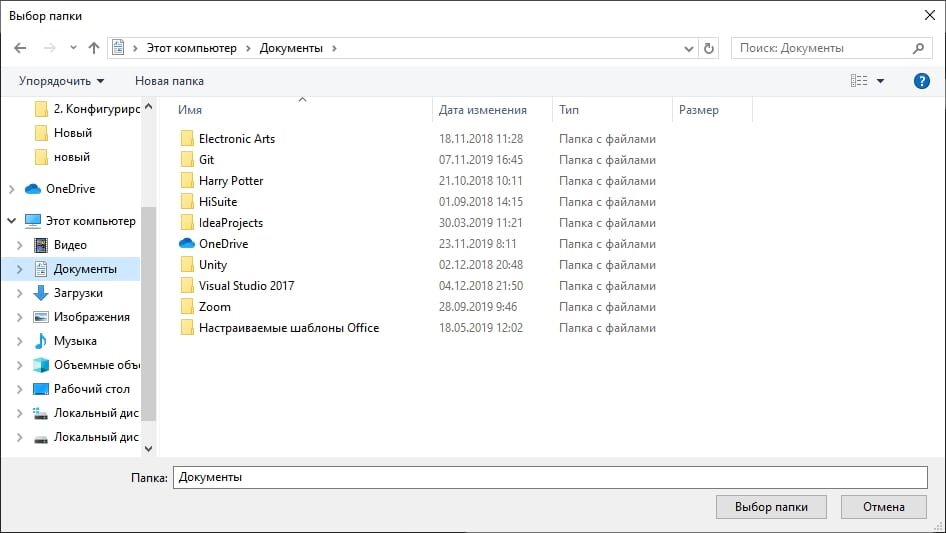This screenshot has height=533, width=946.
Task: Click the Рабочий стол desktop icon
Action: (x=40, y=389)
